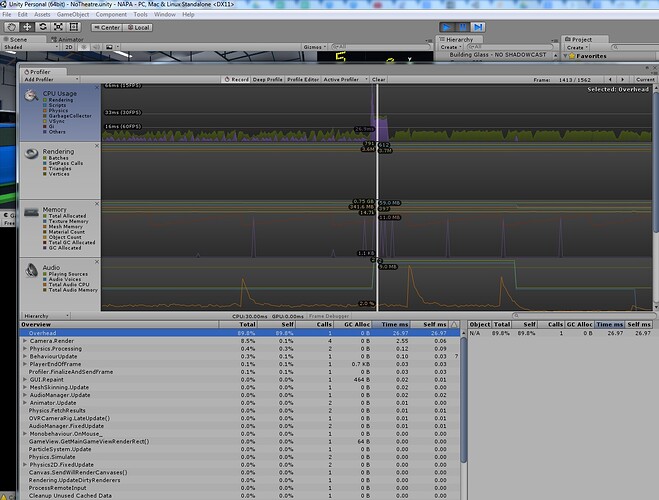Open scene effects image icon

pos(109,47)
